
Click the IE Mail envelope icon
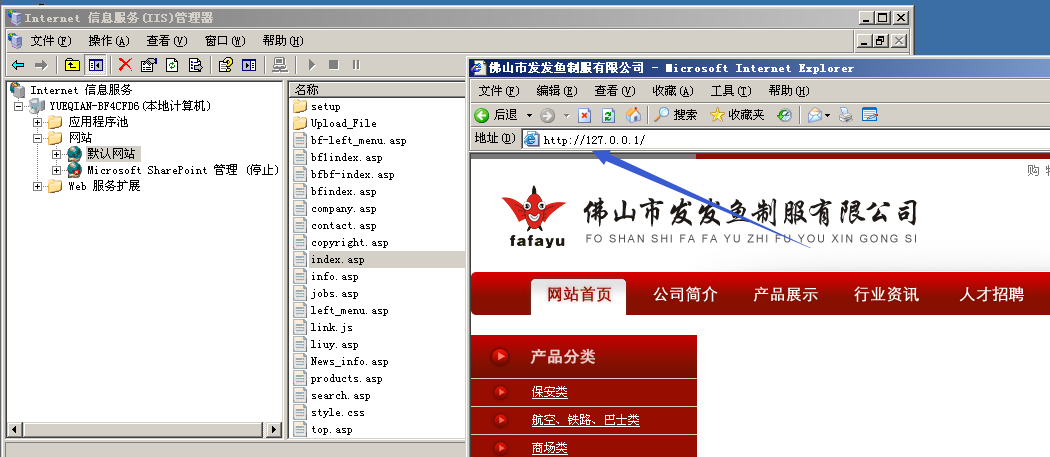pos(814,115)
